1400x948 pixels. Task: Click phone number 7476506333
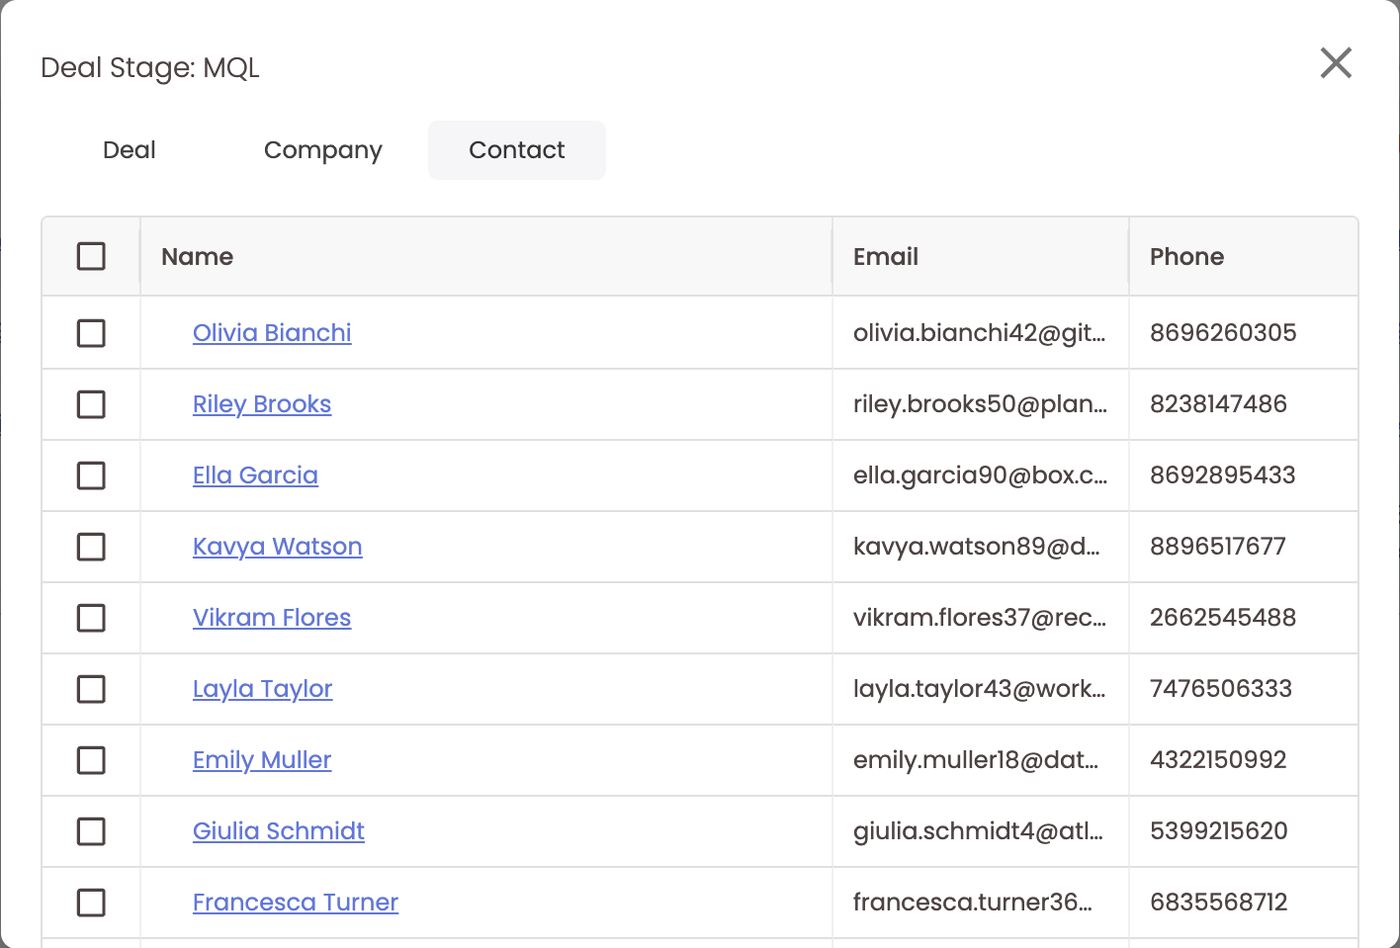pos(1221,689)
